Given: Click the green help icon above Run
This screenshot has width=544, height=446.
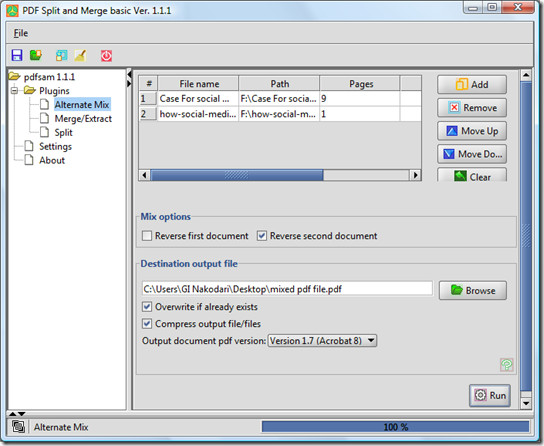Looking at the screenshot, I should click(507, 364).
